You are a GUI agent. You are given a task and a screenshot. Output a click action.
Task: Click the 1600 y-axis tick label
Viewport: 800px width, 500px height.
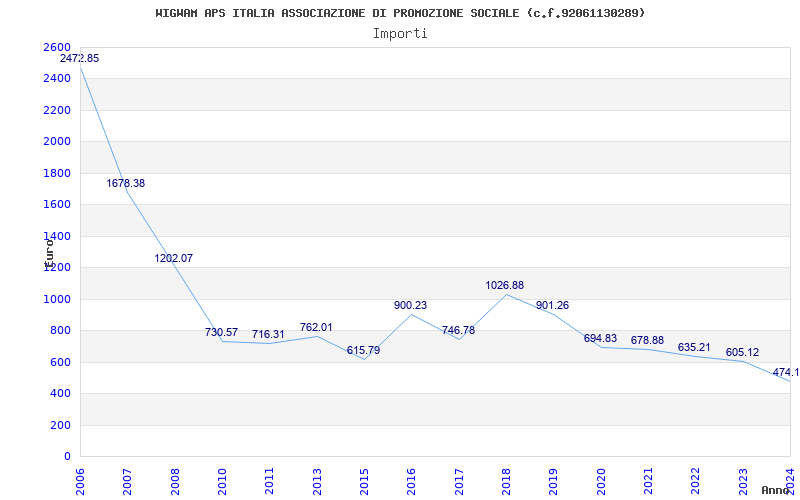pos(57,205)
